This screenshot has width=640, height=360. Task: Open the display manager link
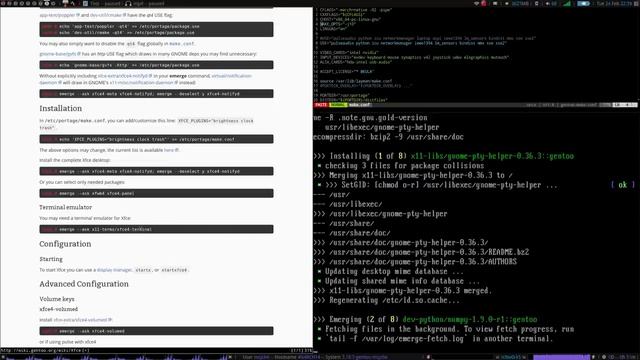(x=114, y=270)
